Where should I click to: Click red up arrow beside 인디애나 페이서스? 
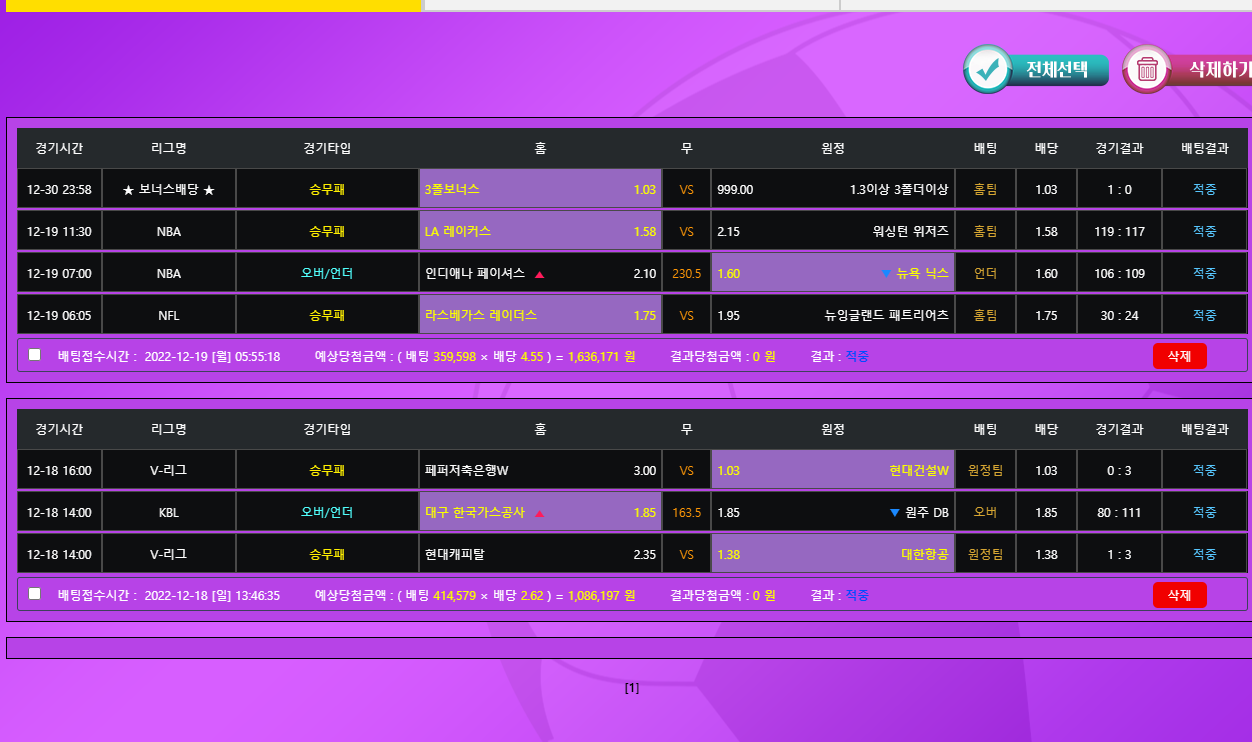pos(540,274)
